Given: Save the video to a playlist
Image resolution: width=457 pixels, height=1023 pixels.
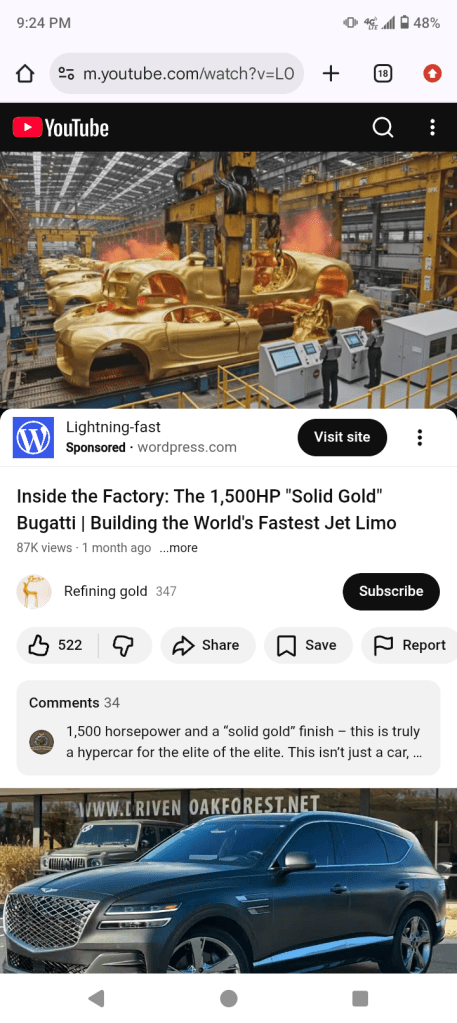Looking at the screenshot, I should (x=308, y=645).
